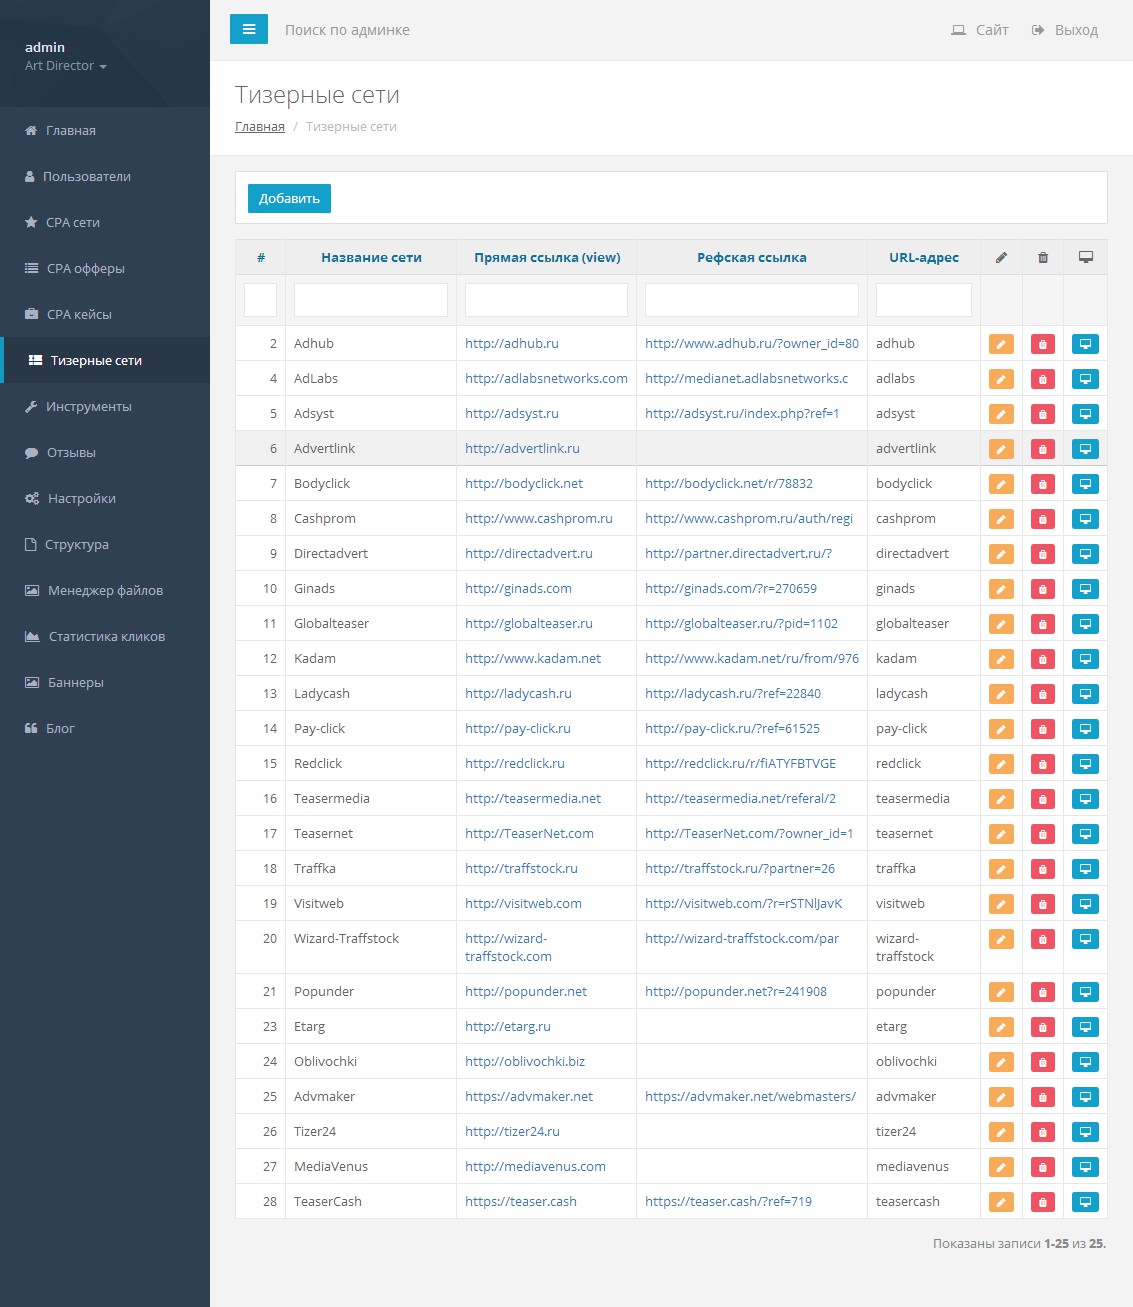Open Настройки in the sidebar
The width and height of the screenshot is (1133, 1307).
click(x=105, y=498)
